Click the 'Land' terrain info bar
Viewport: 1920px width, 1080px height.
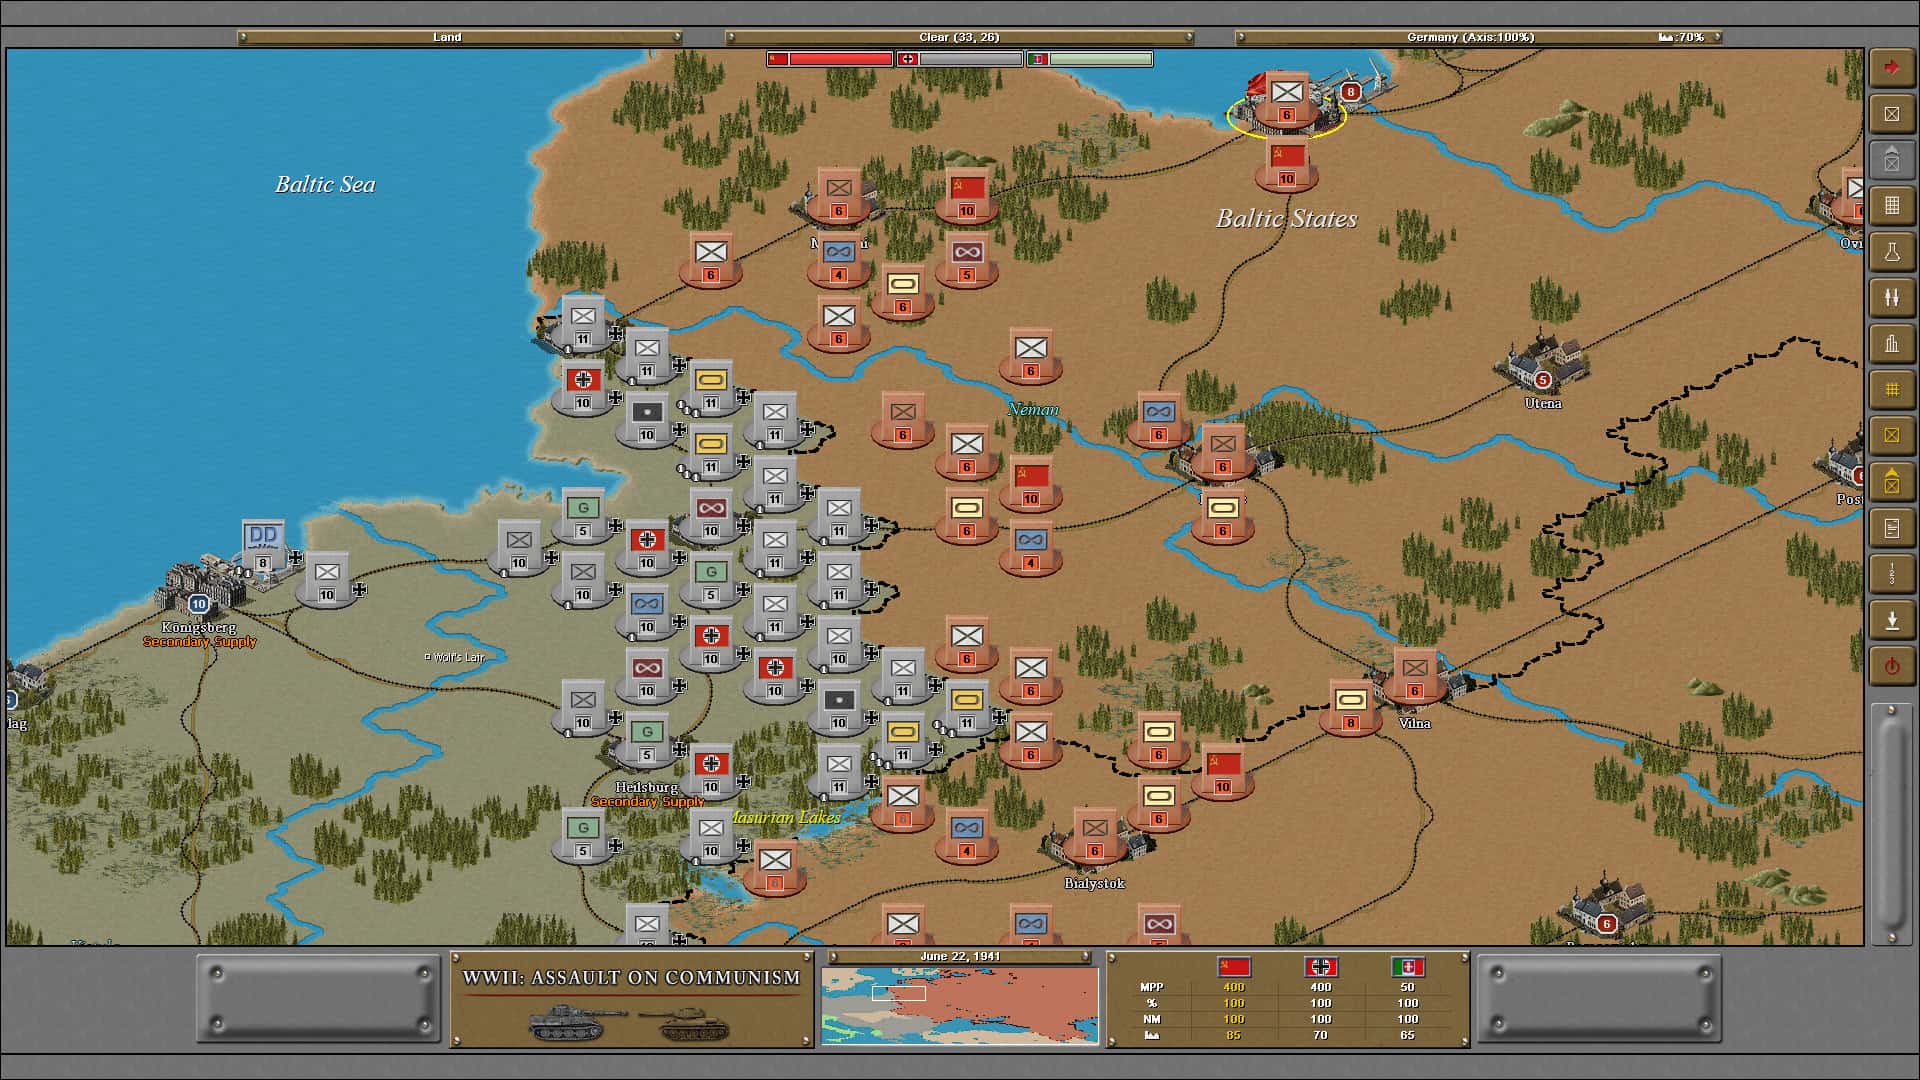[x=460, y=37]
